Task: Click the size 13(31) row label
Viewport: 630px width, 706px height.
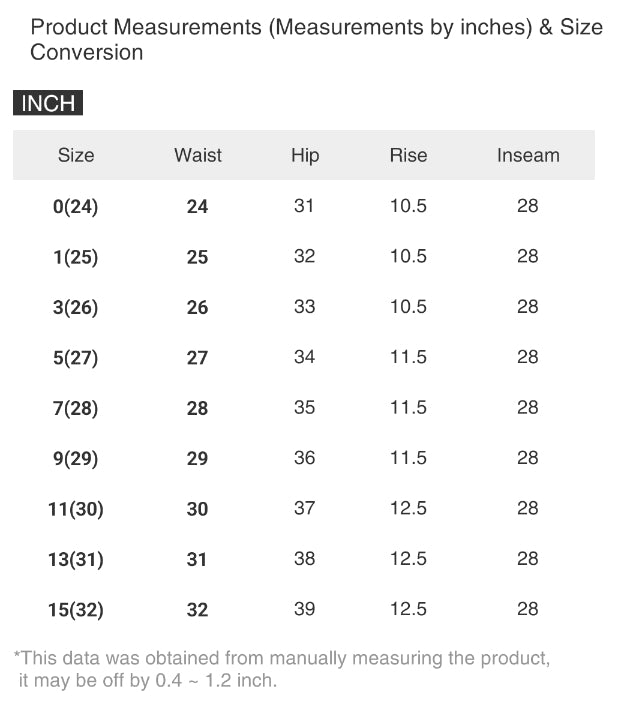Action: (76, 559)
